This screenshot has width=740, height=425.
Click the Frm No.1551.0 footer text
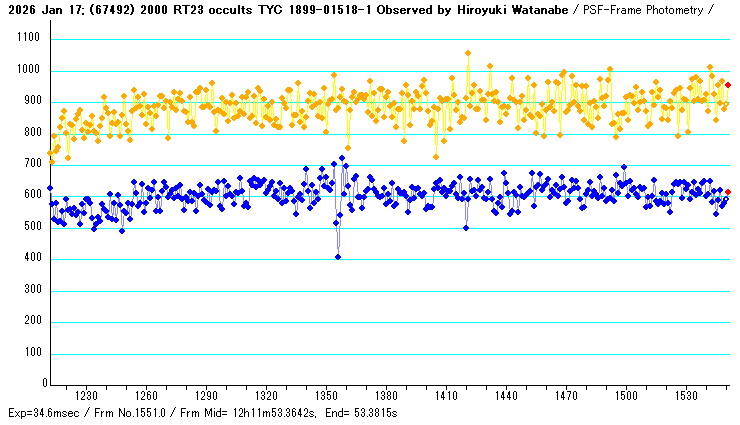pos(144,413)
